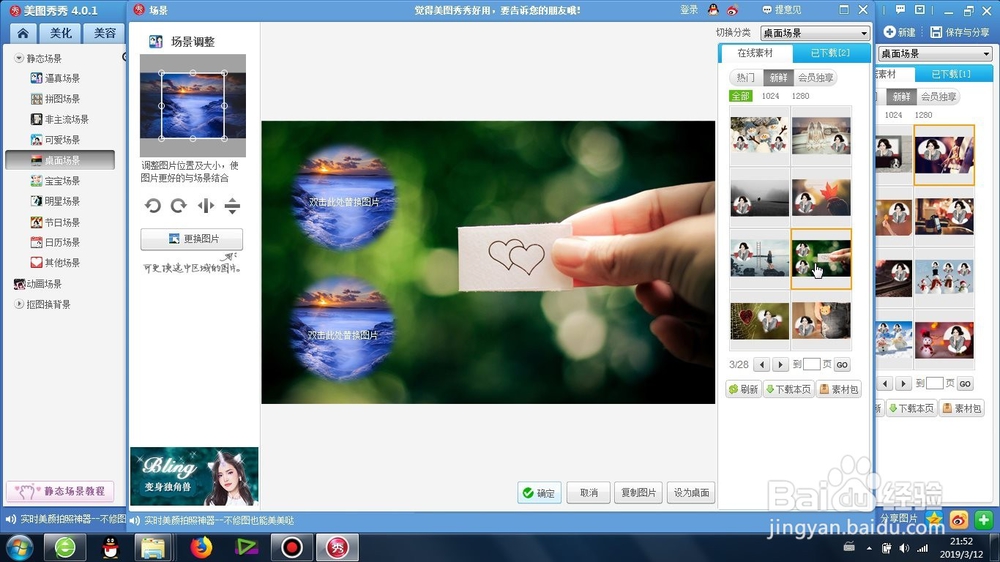Screen dimensions: 1000x562
Task: Click the upper circular photo placeholder
Action: [344, 197]
